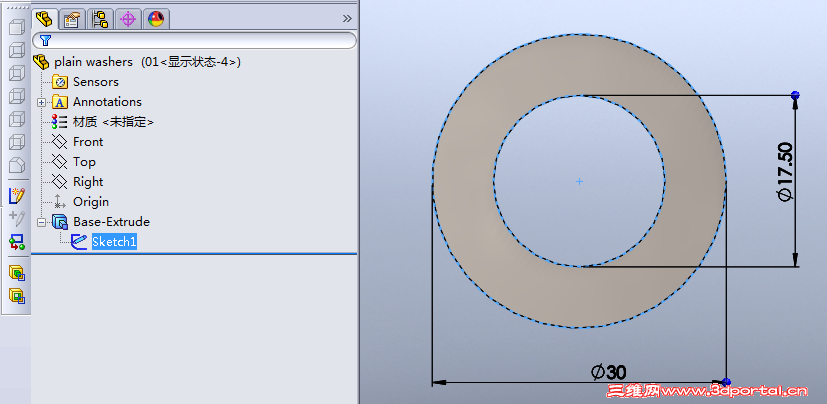The height and width of the screenshot is (404, 827).
Task: Select the Origin item in tree
Action: pyautogui.click(x=81, y=202)
